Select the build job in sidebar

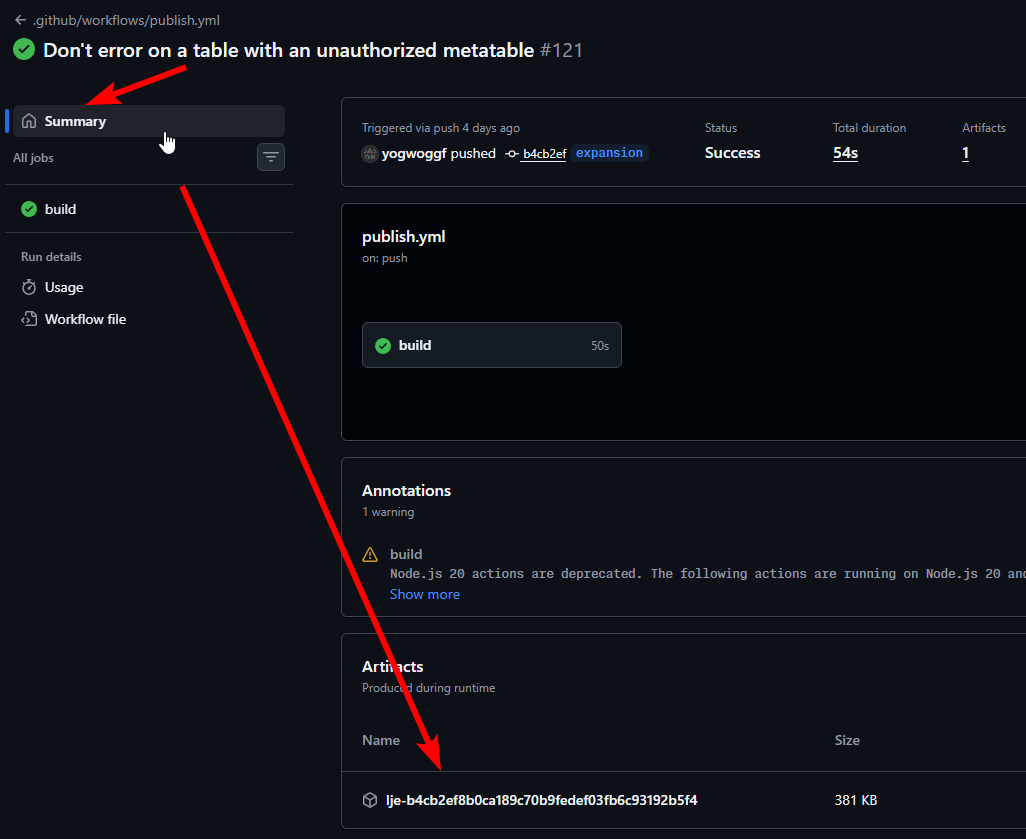(60, 209)
